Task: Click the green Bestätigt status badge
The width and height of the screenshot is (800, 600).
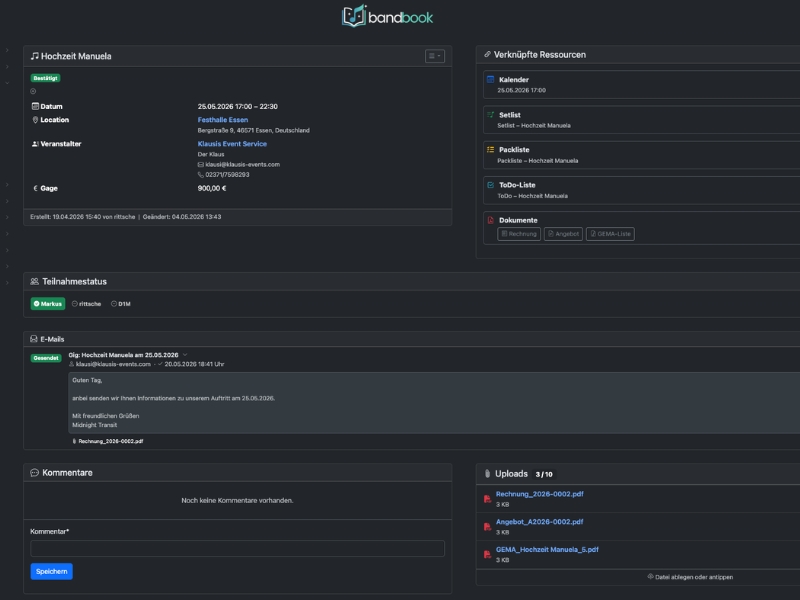Action: (x=45, y=78)
